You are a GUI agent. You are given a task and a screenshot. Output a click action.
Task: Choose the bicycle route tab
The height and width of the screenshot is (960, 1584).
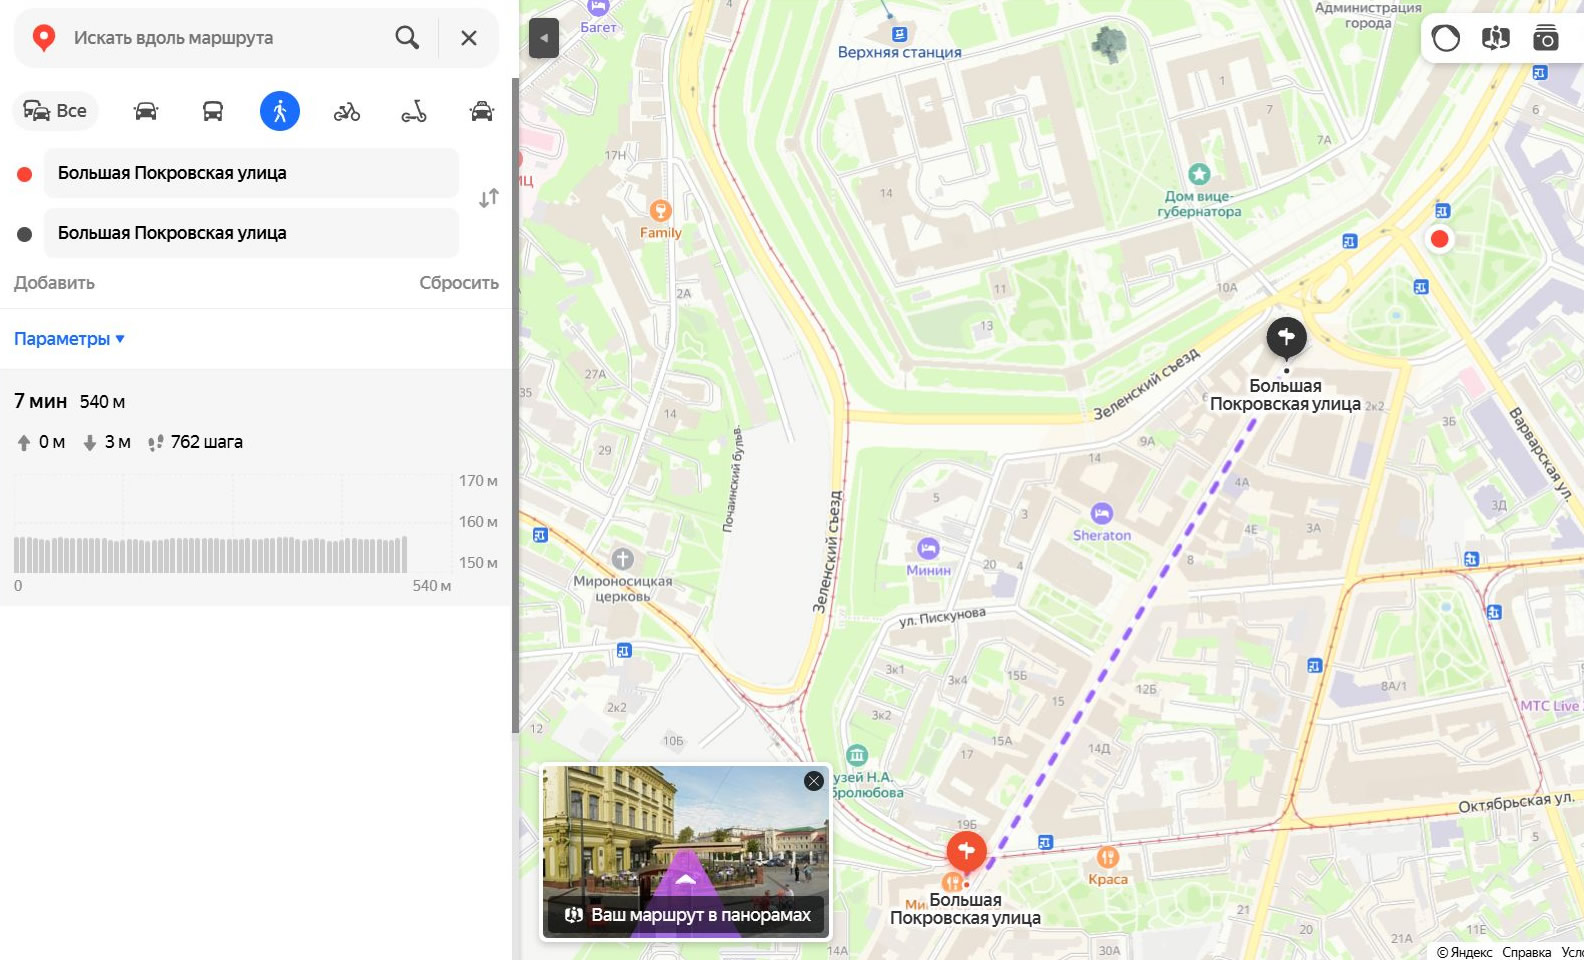tap(347, 111)
